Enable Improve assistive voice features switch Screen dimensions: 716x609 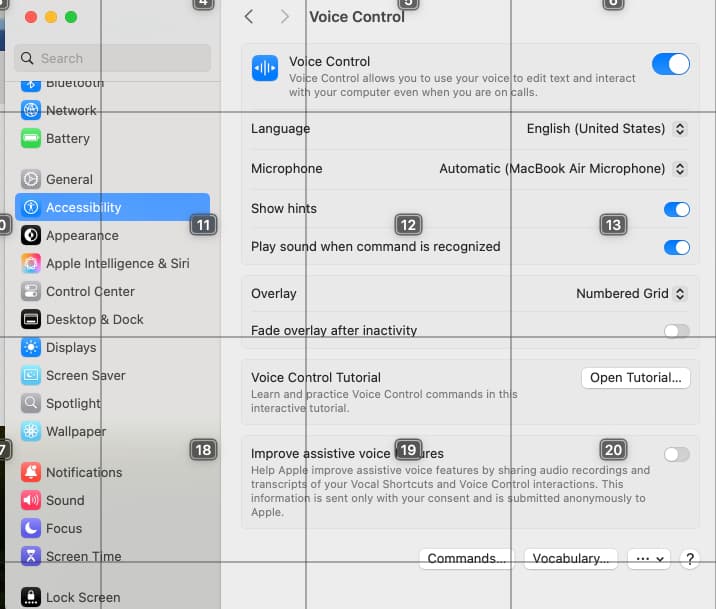pyautogui.click(x=677, y=454)
